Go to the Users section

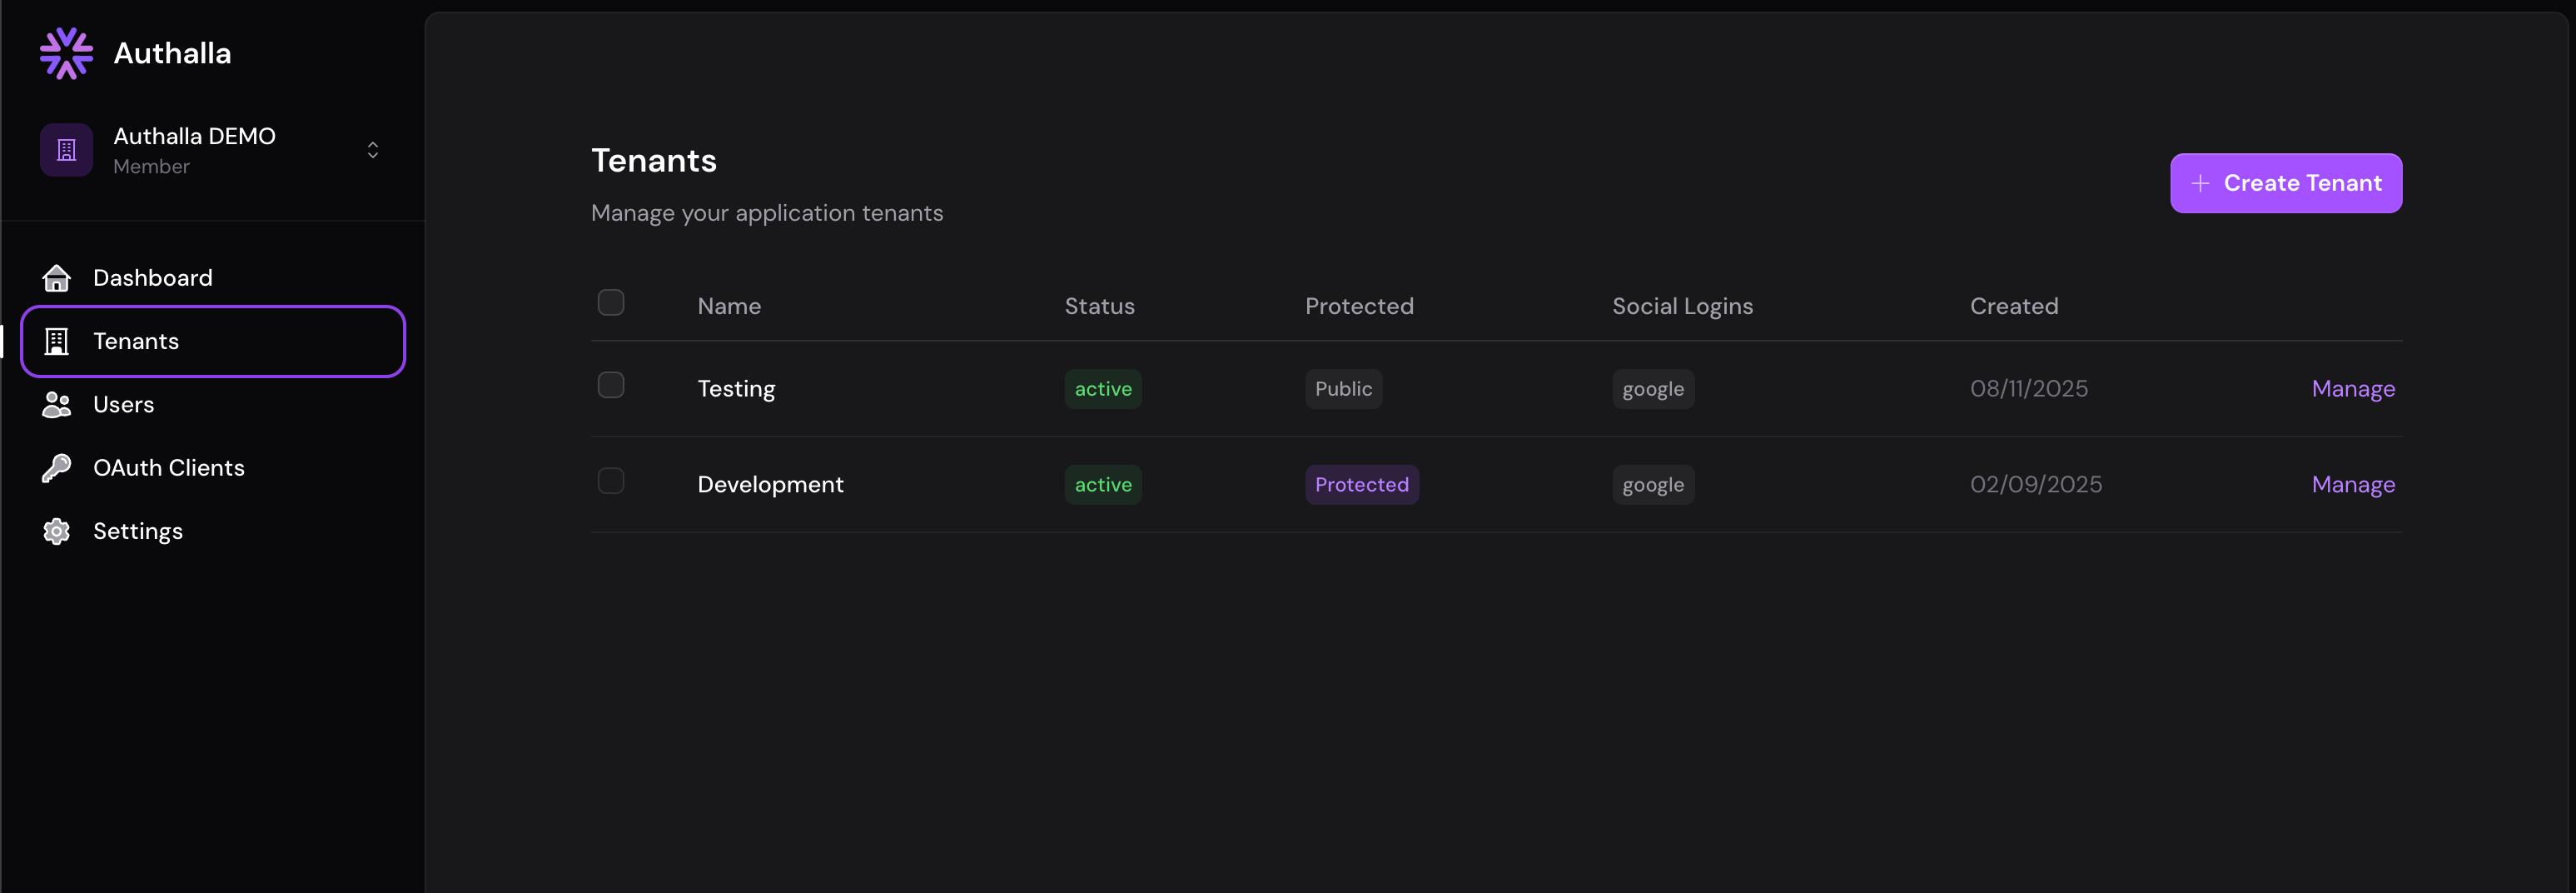(x=123, y=405)
